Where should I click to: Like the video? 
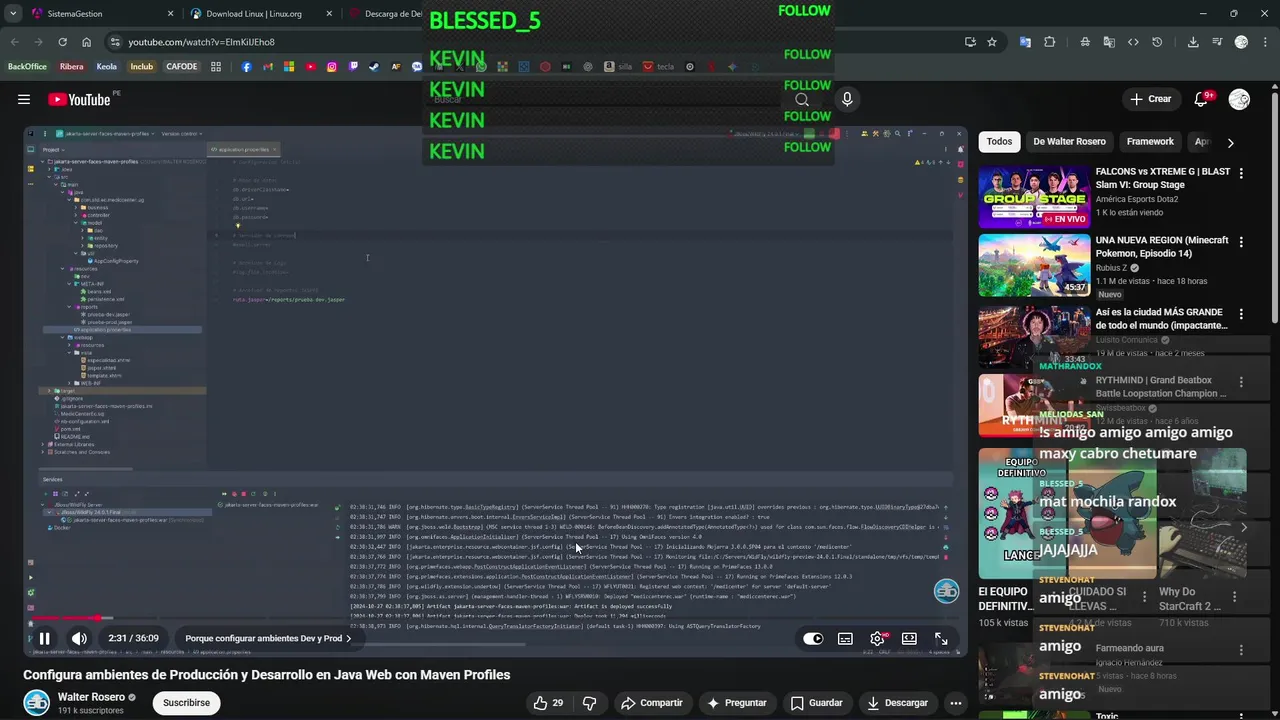547,703
